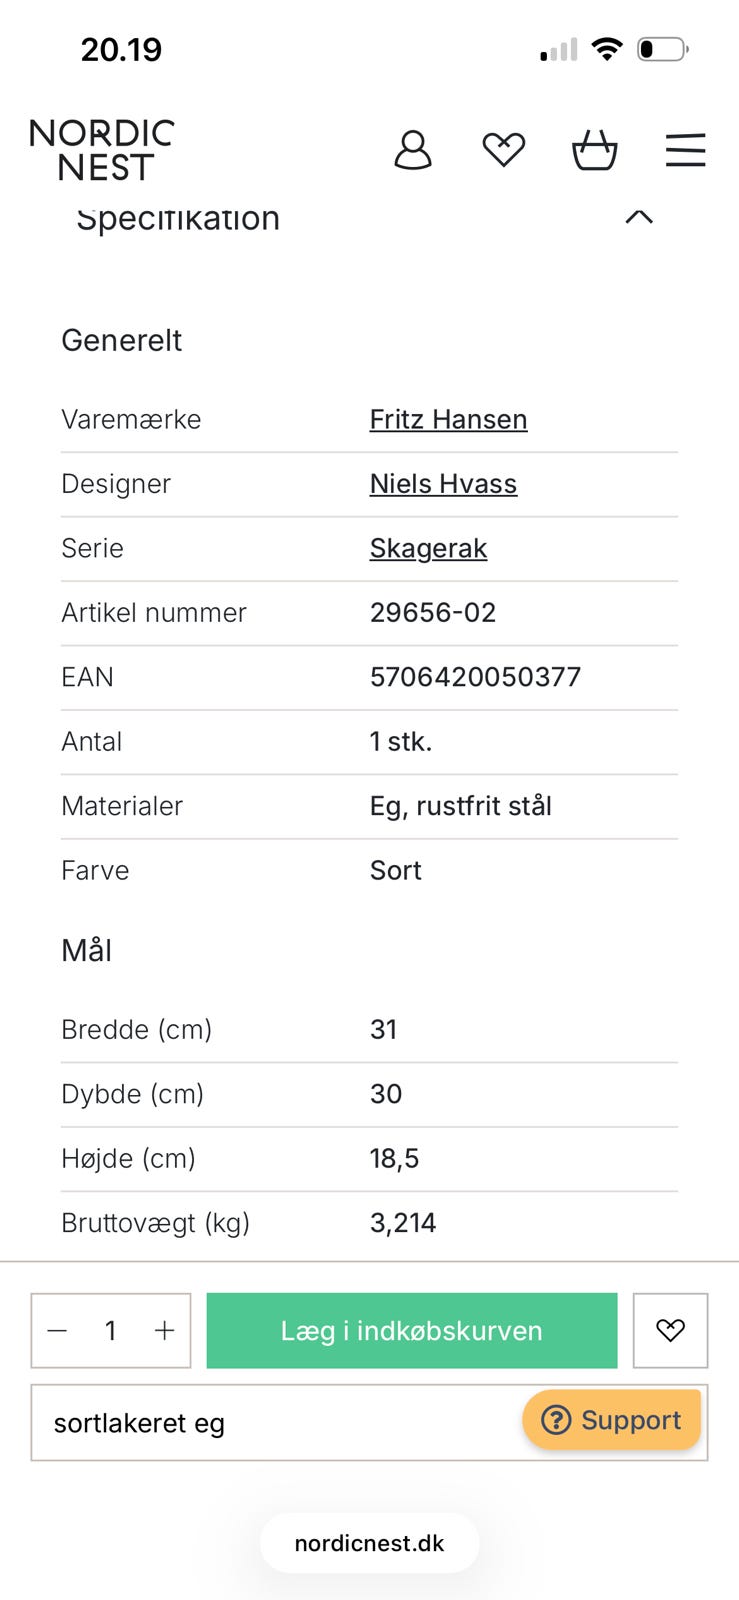Open the user account icon

click(x=412, y=150)
